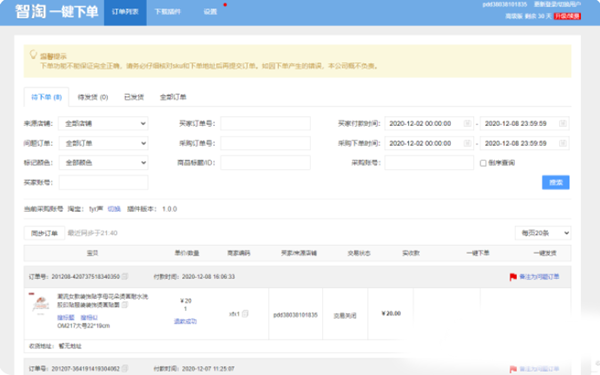Click the 搜标题 link under product

coord(66,318)
